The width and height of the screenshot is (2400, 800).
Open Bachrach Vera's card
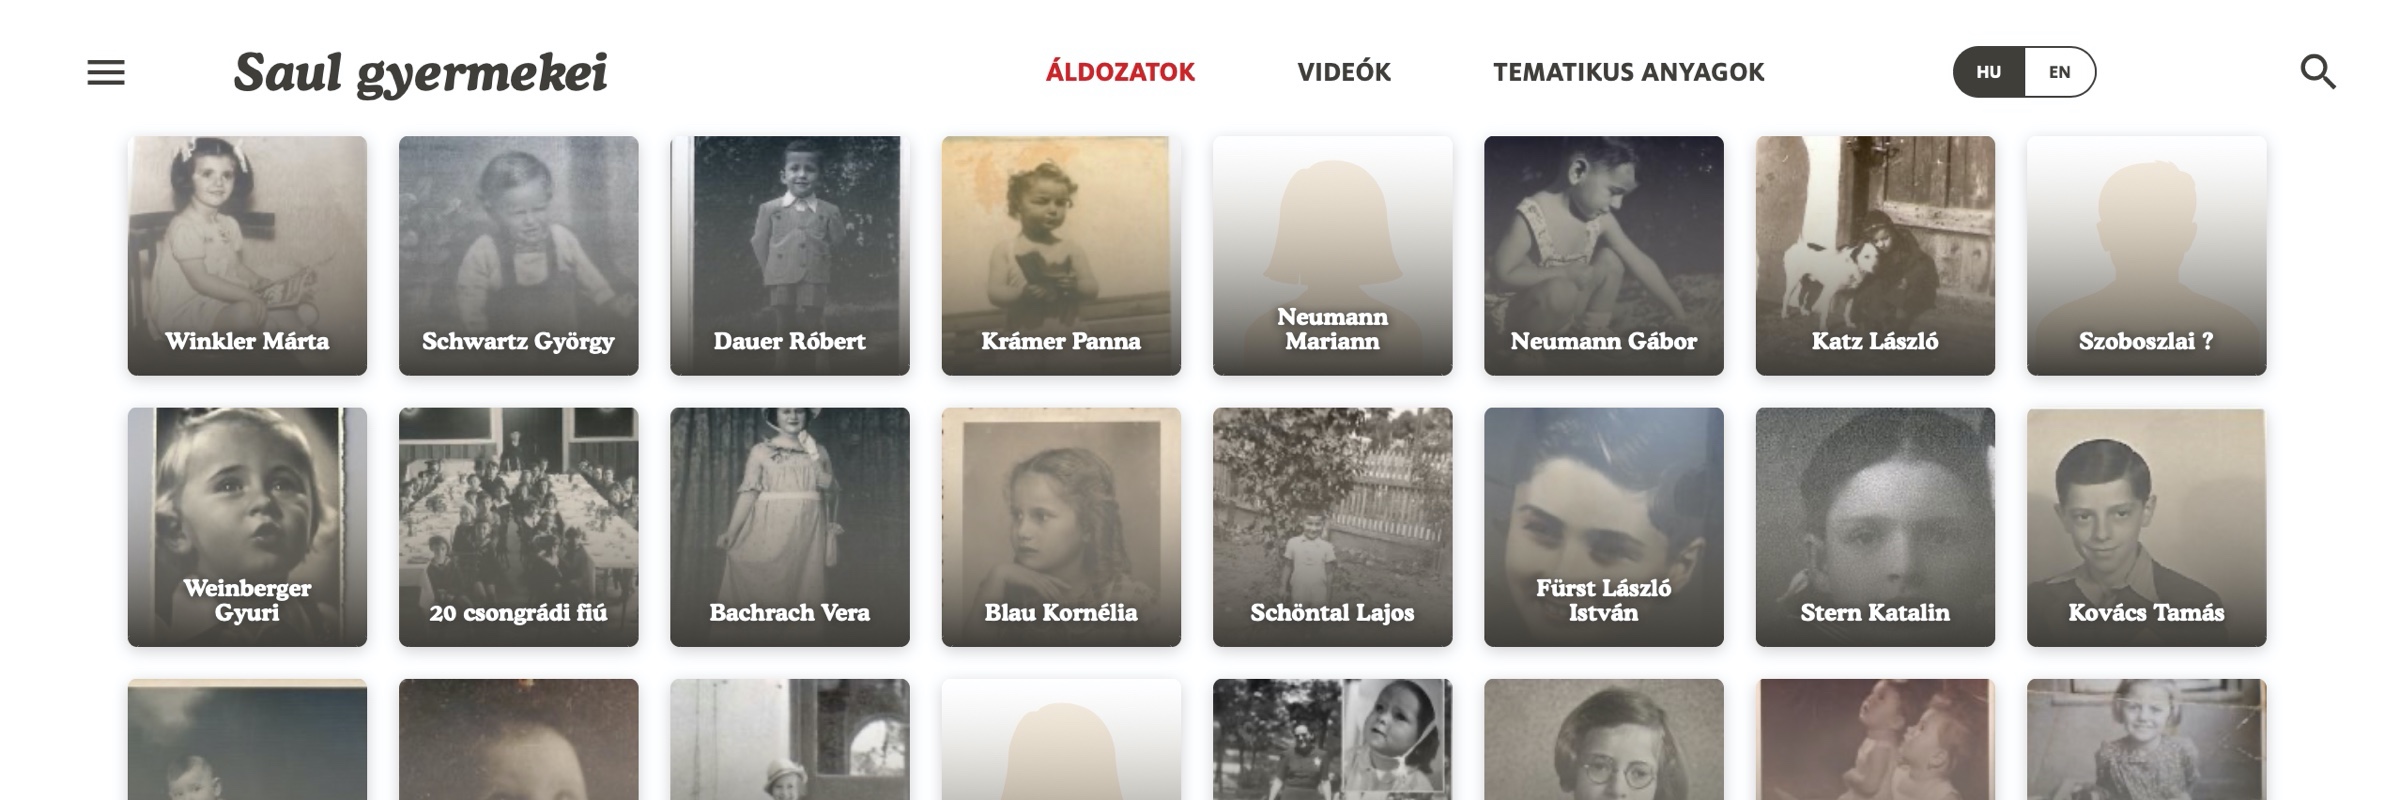coord(790,527)
